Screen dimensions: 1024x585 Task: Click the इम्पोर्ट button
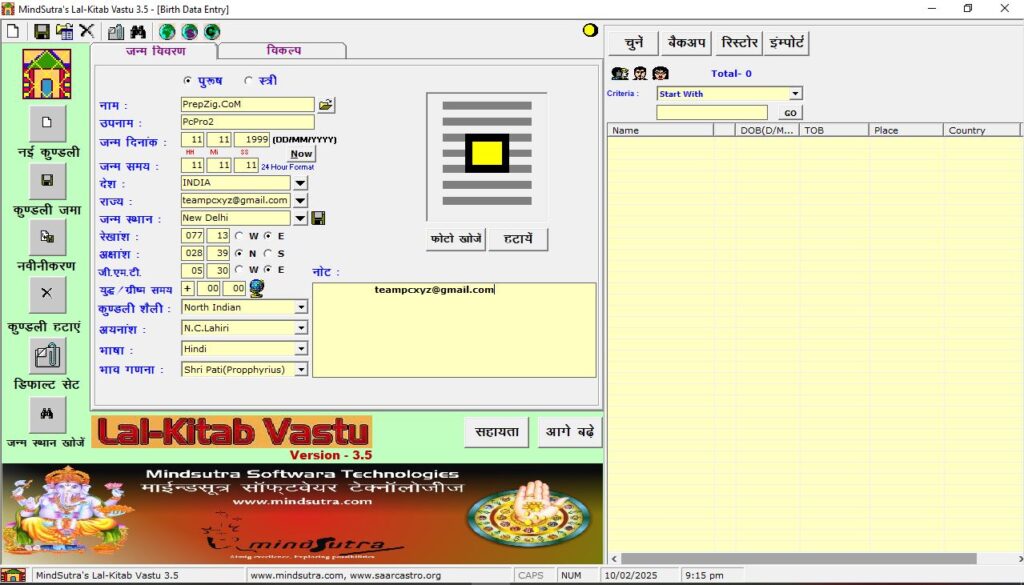tap(787, 43)
